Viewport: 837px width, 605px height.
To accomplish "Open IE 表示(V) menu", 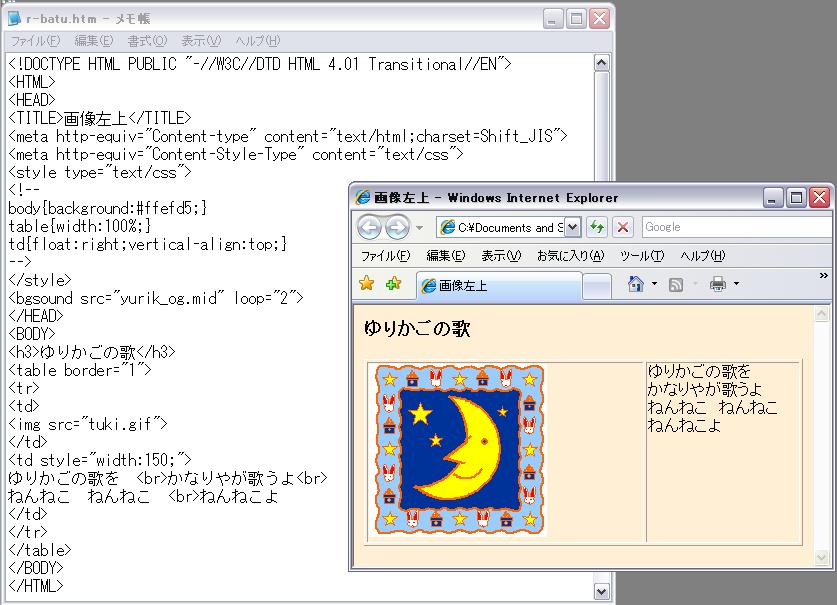I will click(x=501, y=256).
